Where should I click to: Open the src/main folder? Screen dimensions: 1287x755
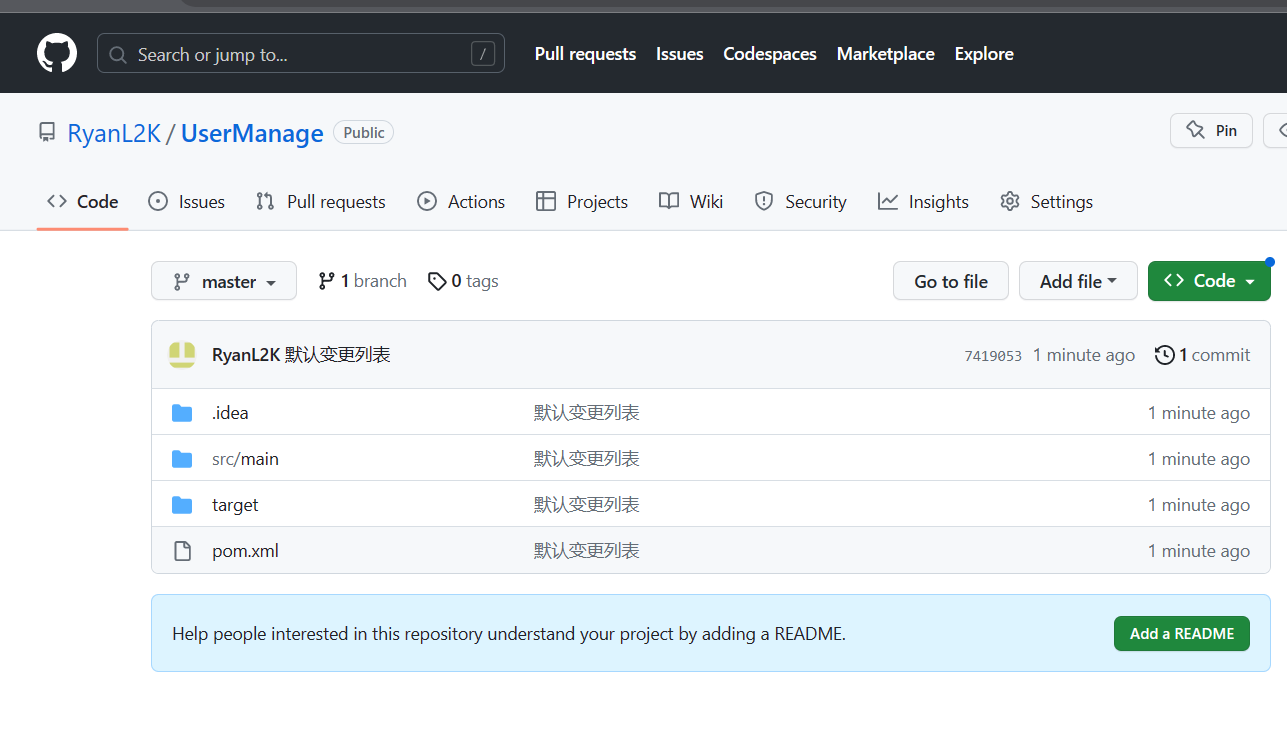click(245, 459)
